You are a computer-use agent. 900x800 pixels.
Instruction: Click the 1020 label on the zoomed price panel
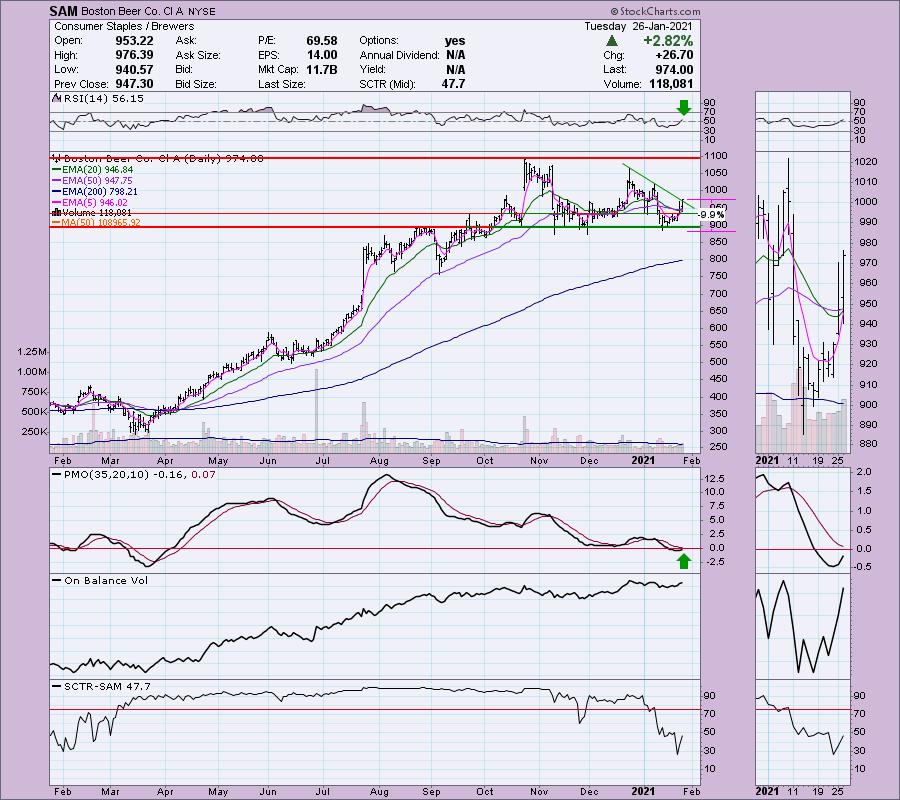click(x=865, y=162)
